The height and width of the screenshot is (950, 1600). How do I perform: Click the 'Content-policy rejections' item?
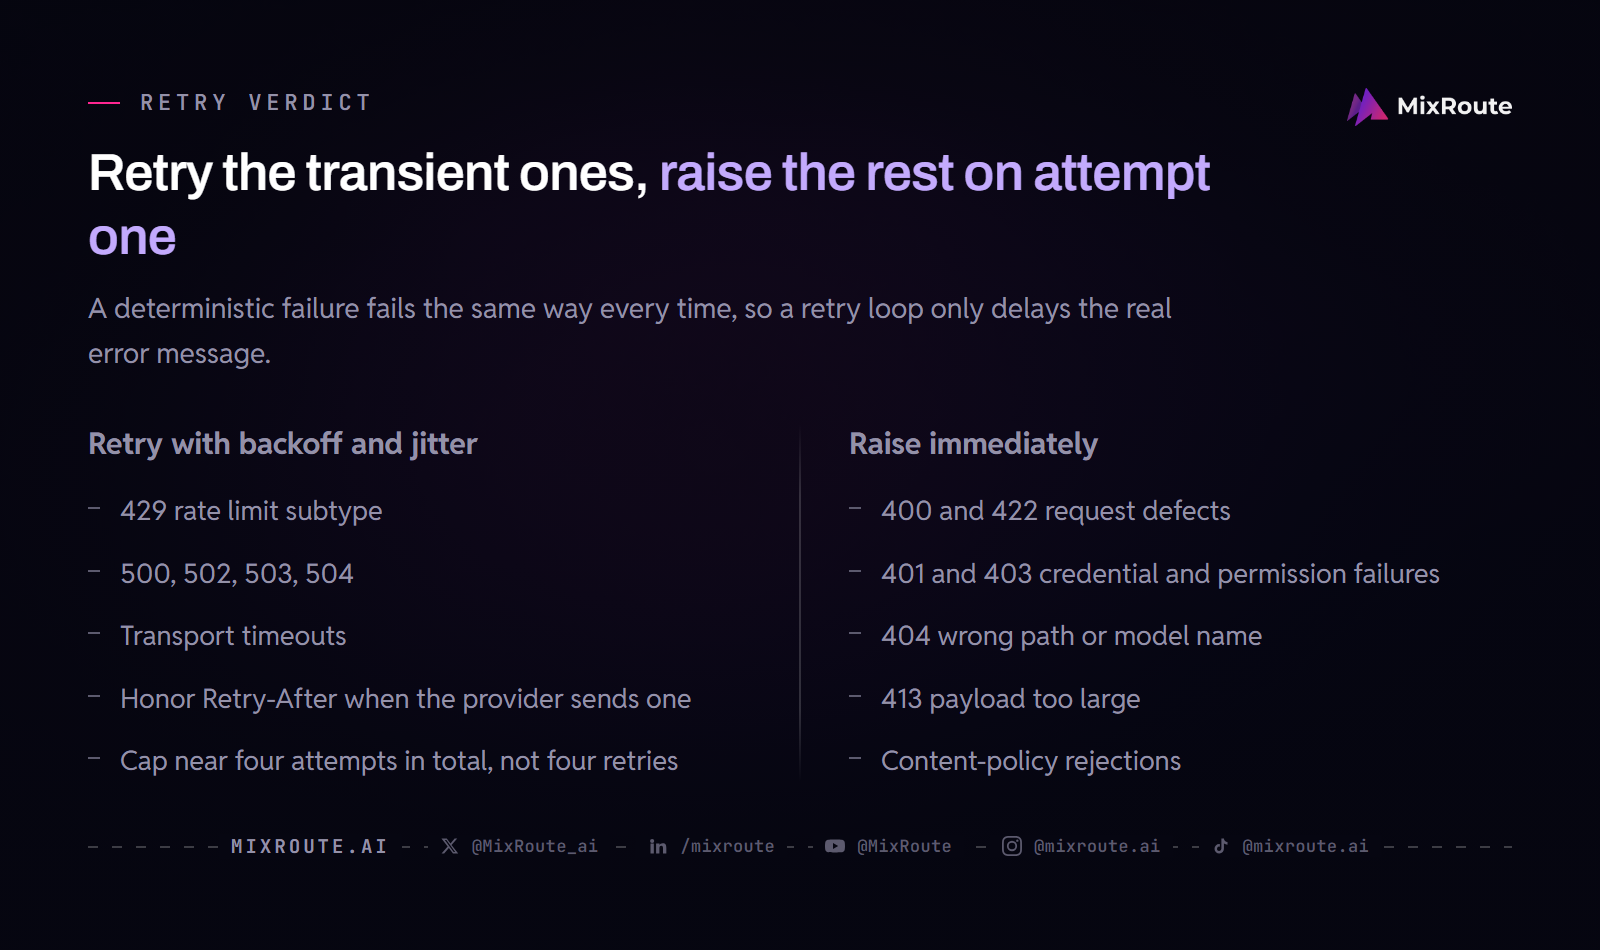(x=1031, y=760)
